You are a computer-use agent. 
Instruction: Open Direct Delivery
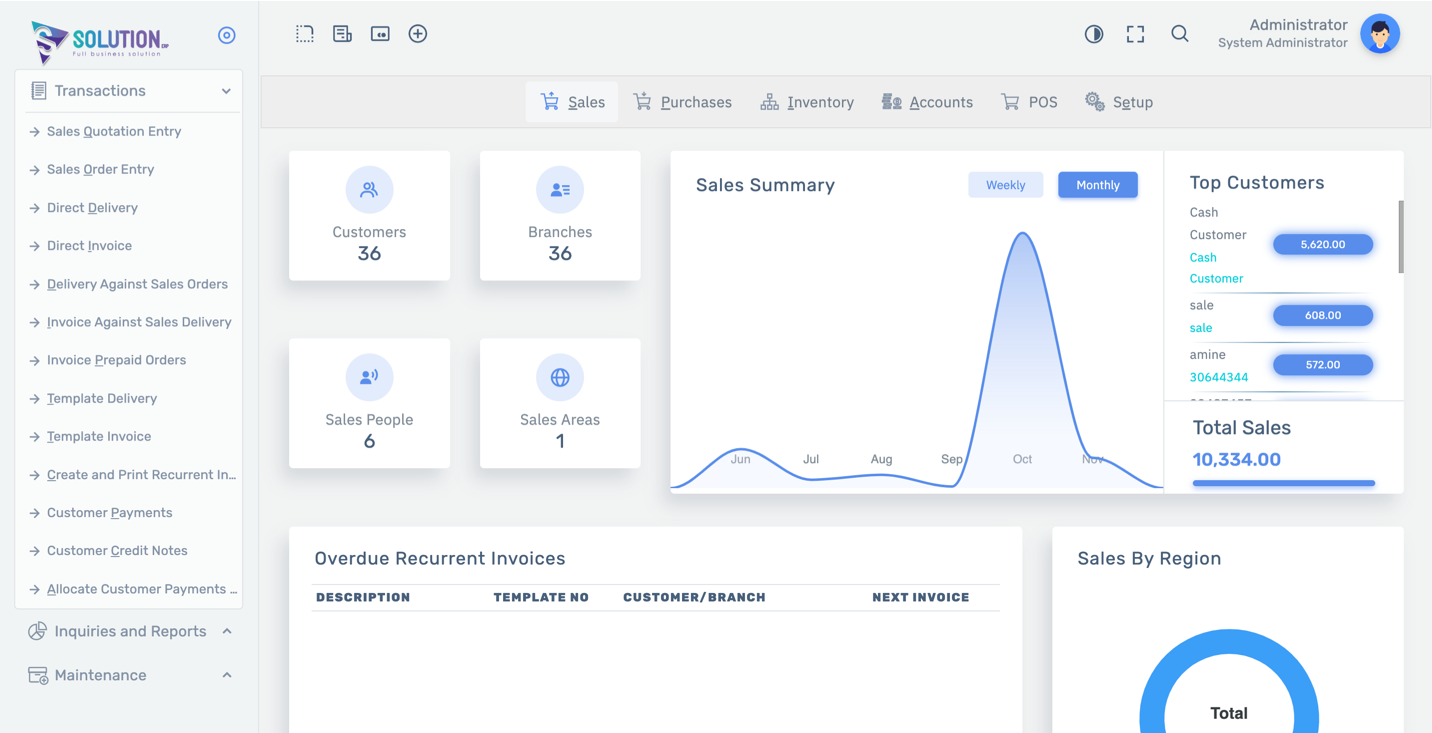tap(92, 208)
